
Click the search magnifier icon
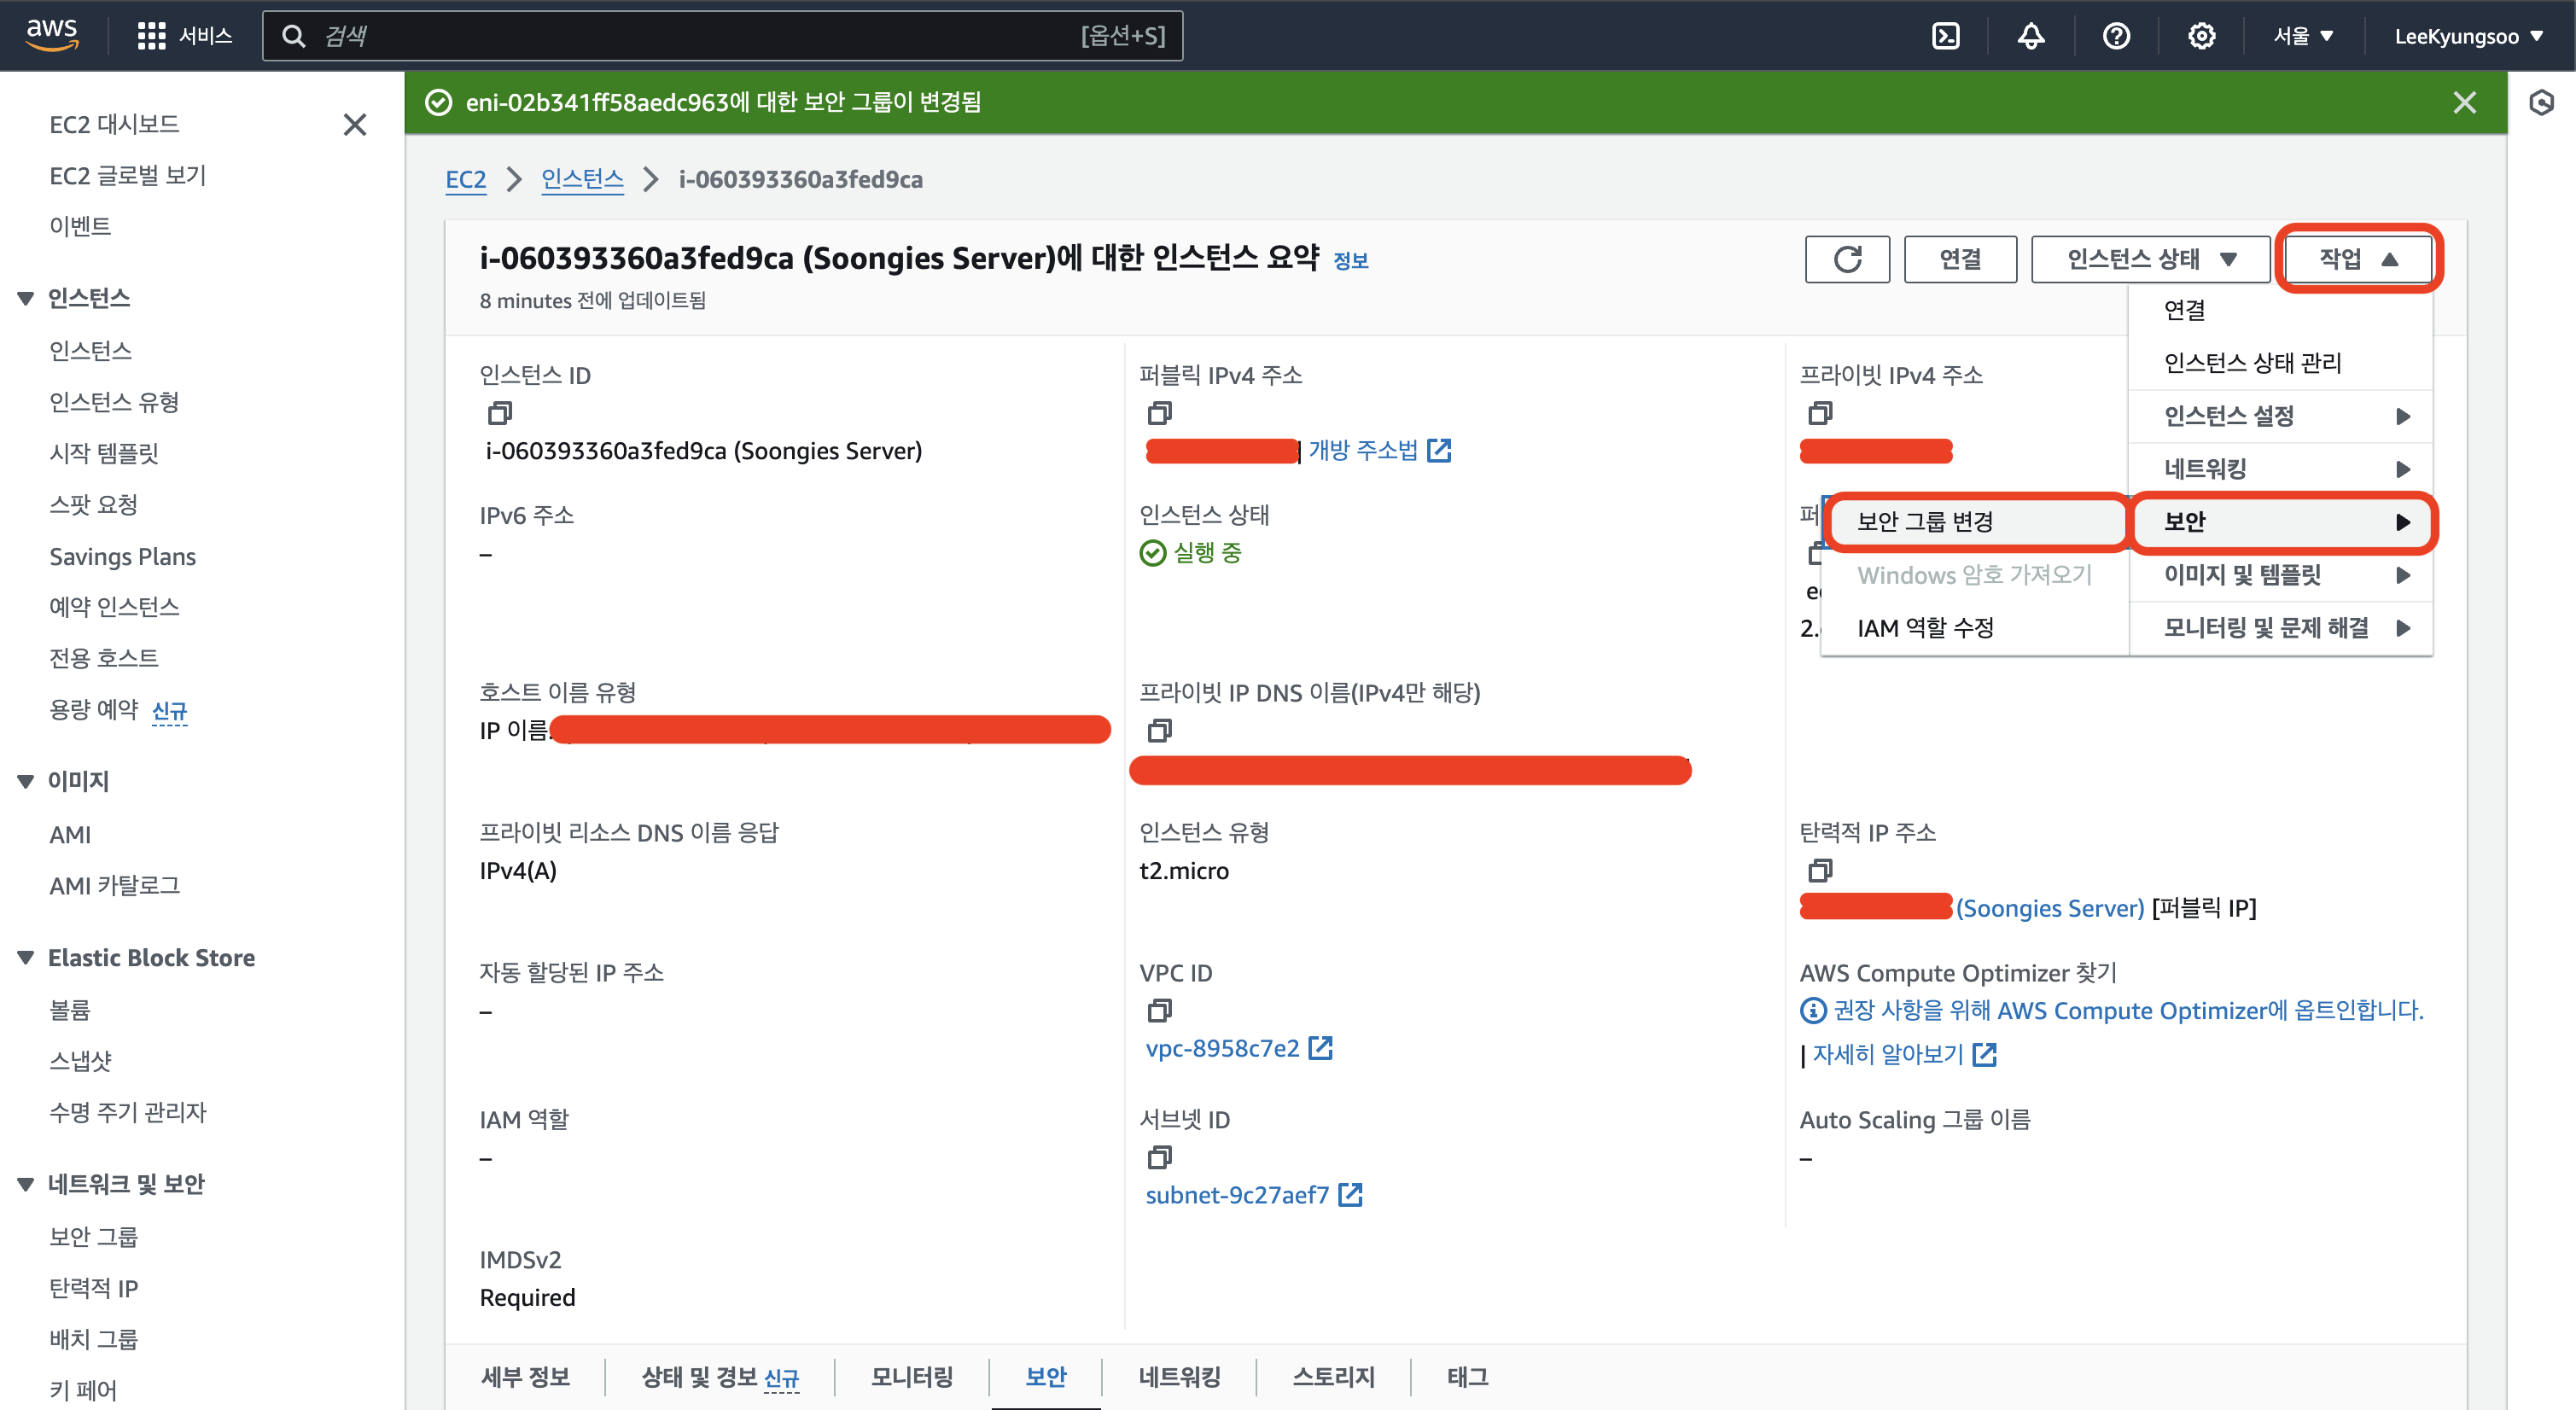click(293, 36)
